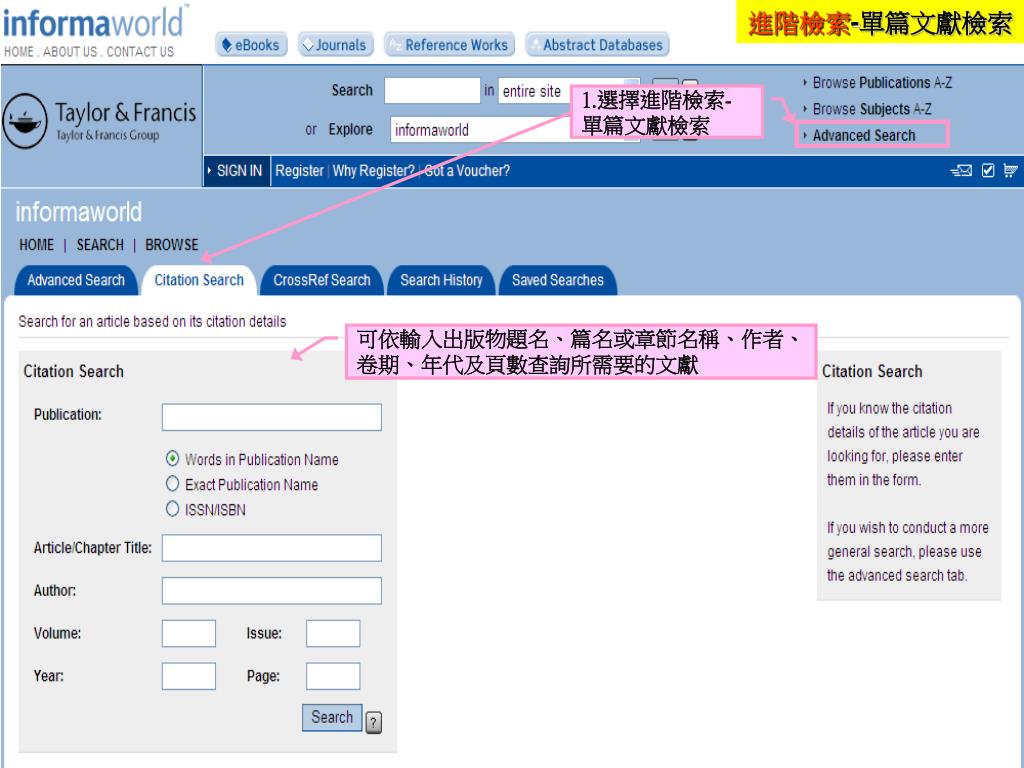Click the checkmark marked-list icon

pyautogui.click(x=988, y=170)
